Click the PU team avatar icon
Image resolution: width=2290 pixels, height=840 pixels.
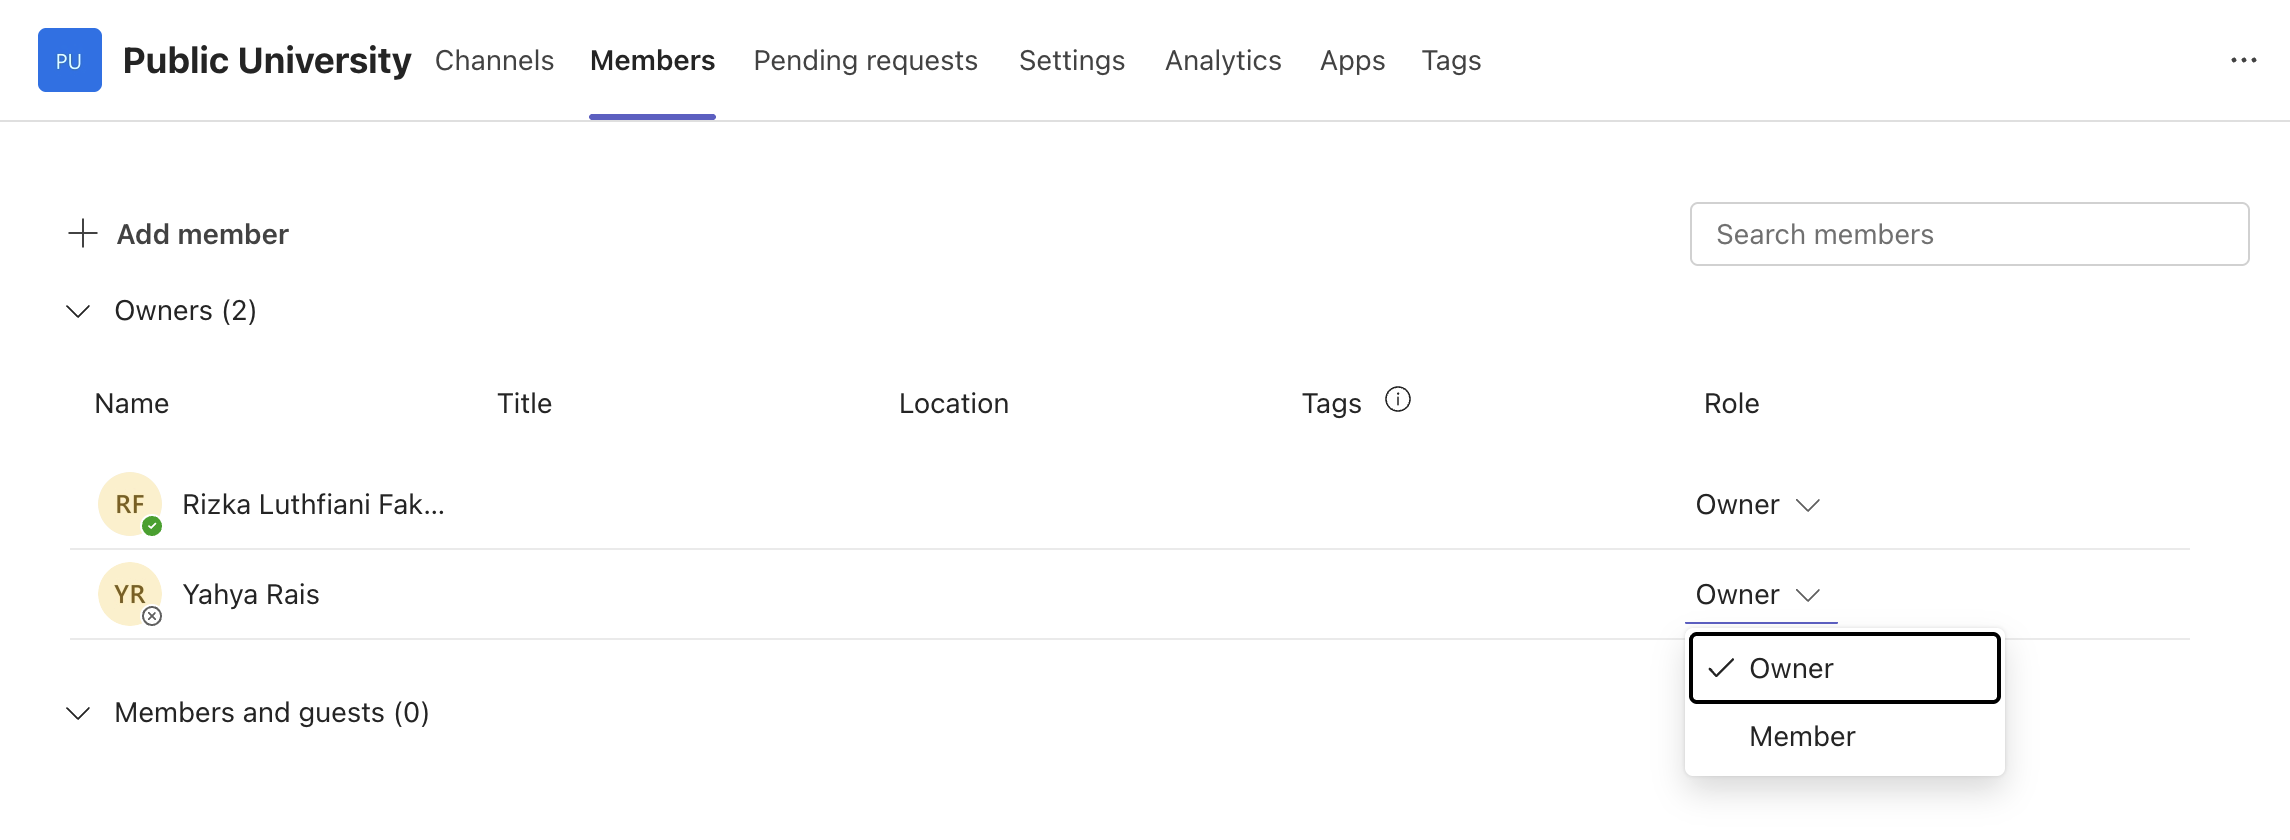tap(70, 60)
